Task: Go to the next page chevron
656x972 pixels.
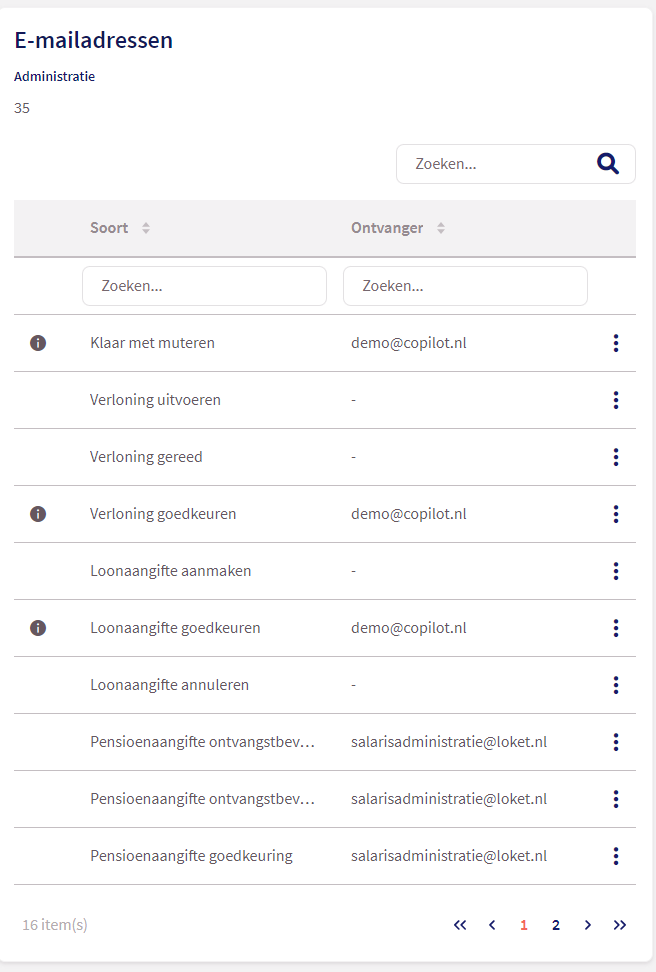Action: (588, 925)
